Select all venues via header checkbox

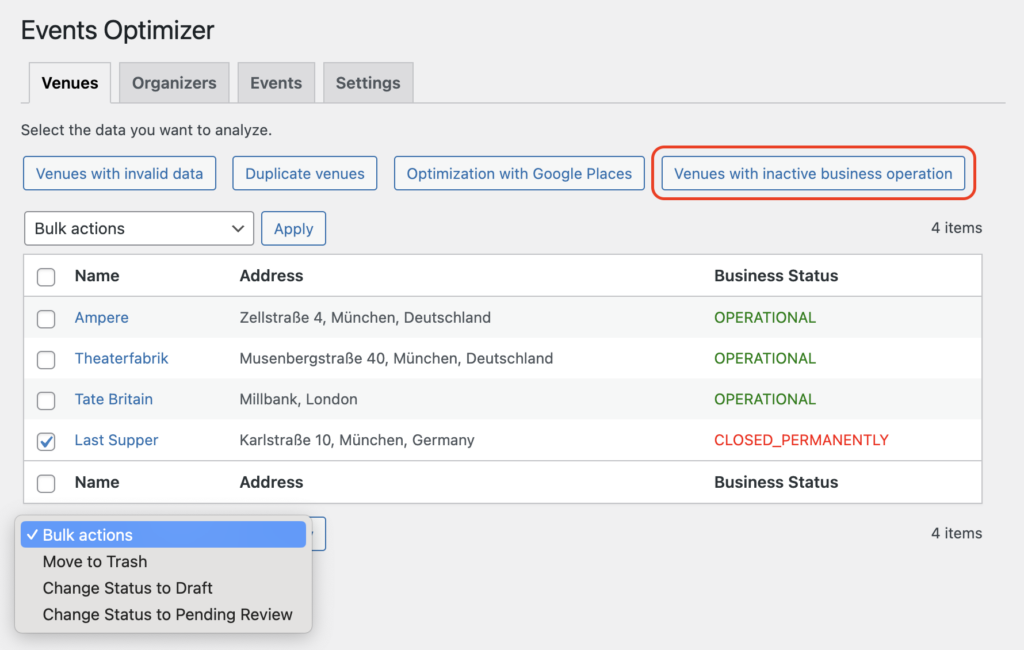(45, 277)
